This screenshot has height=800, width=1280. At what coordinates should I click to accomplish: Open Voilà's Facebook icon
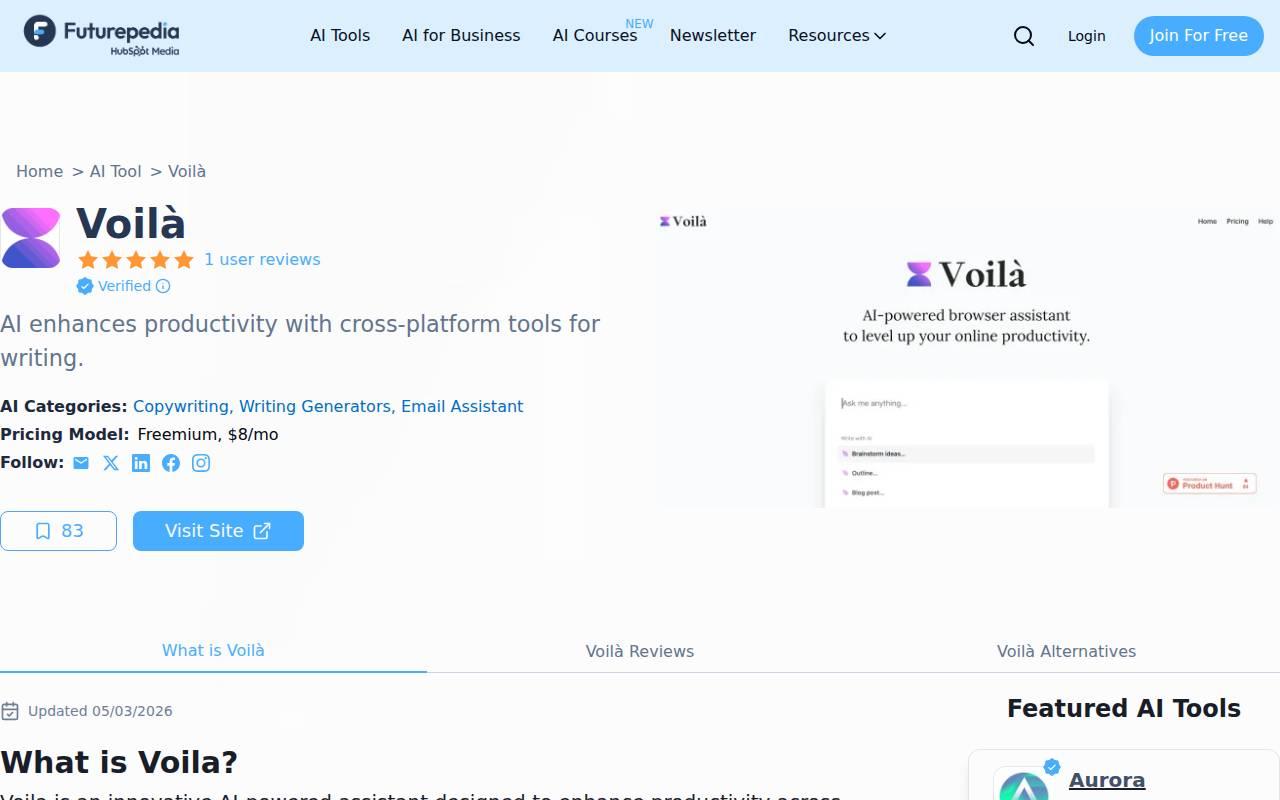(x=171, y=463)
